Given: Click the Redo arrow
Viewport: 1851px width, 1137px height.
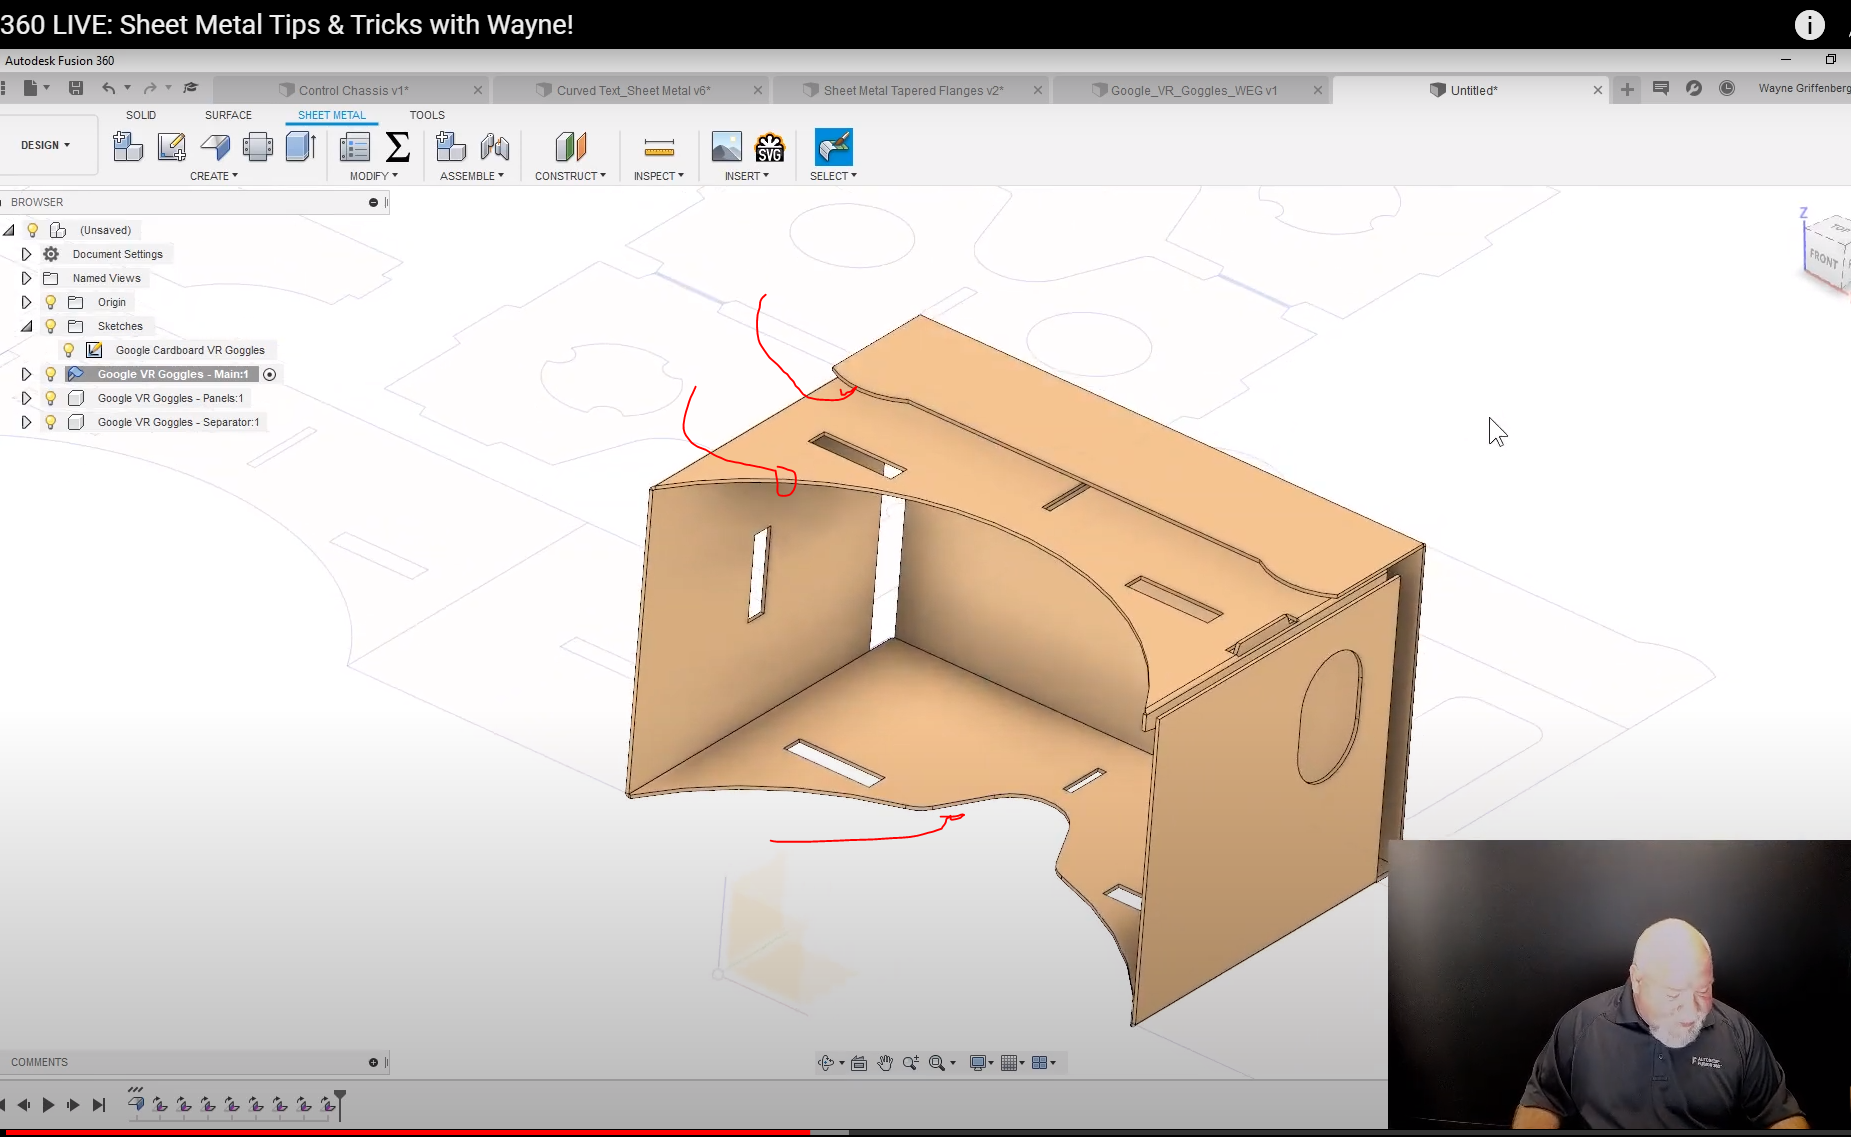Looking at the screenshot, I should coord(150,88).
